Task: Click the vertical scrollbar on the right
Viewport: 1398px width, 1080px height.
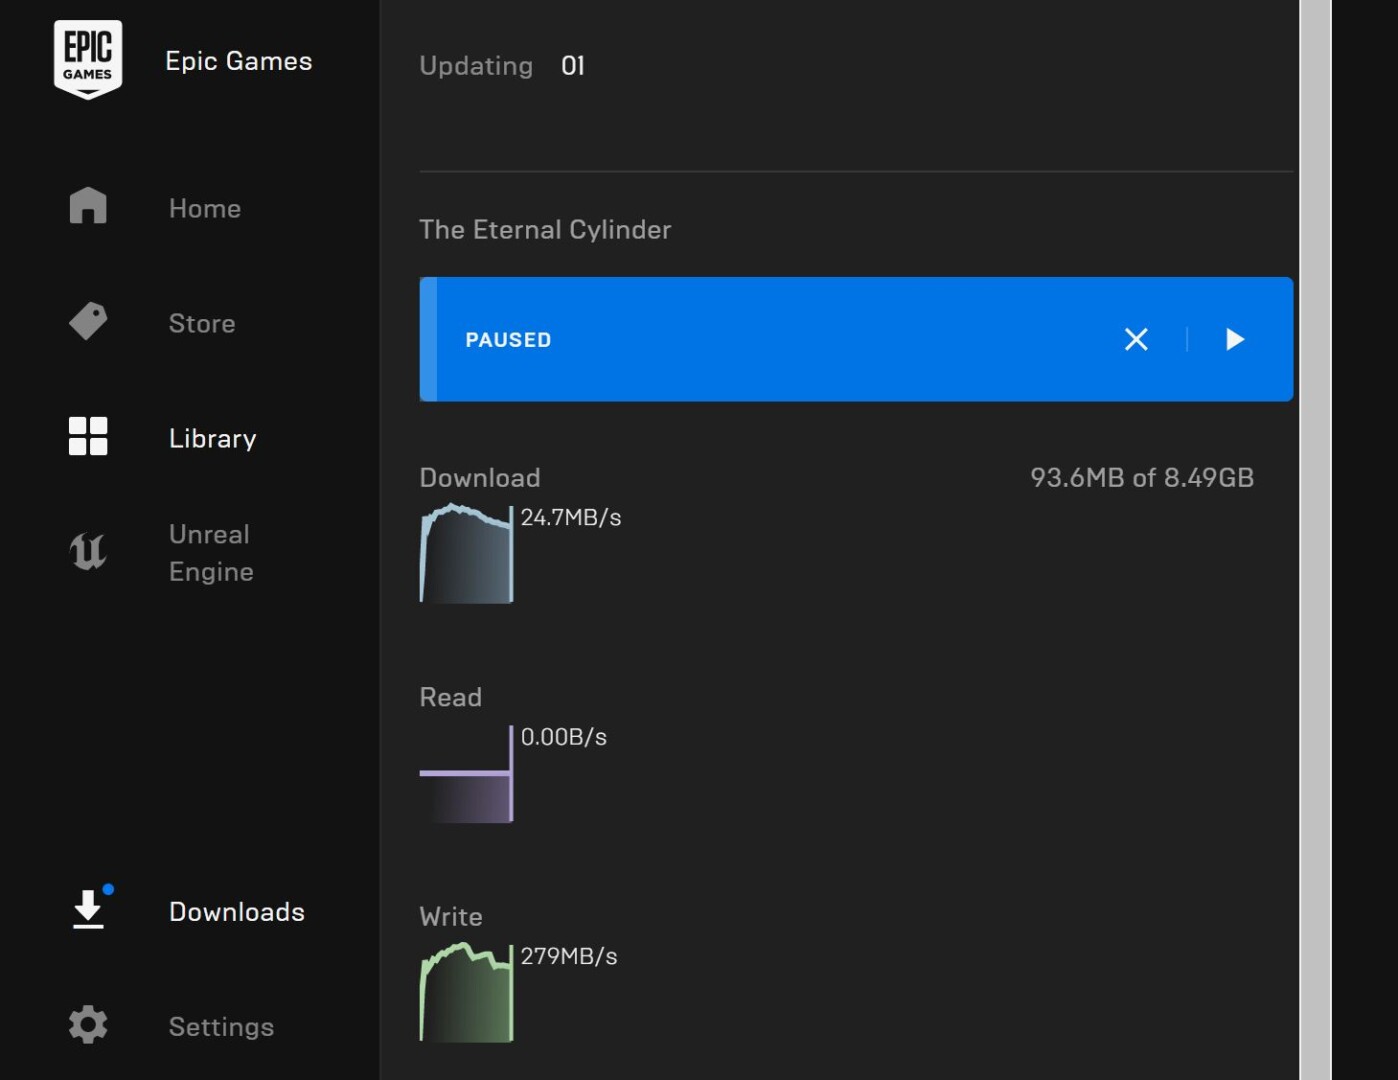Action: pyautogui.click(x=1315, y=540)
